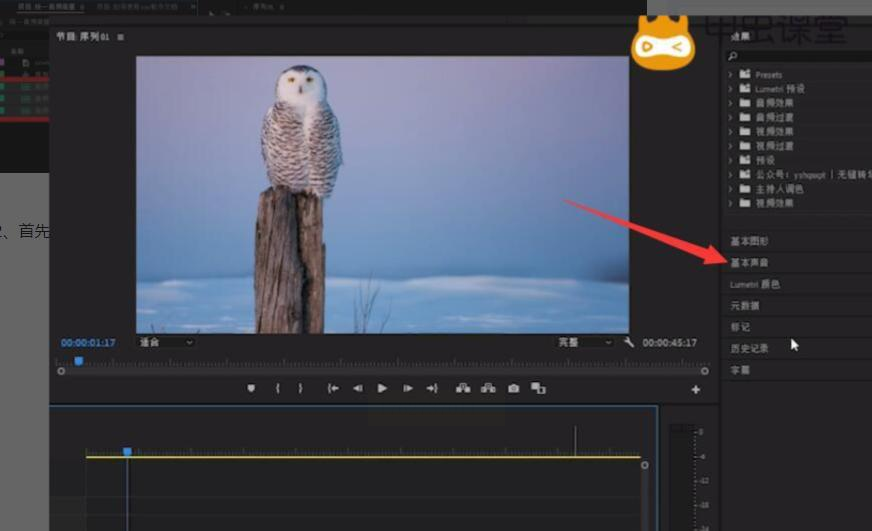Screen dimensions: 872x531
Task: Open the 完整 playback resolution dropdown
Action: coord(585,342)
